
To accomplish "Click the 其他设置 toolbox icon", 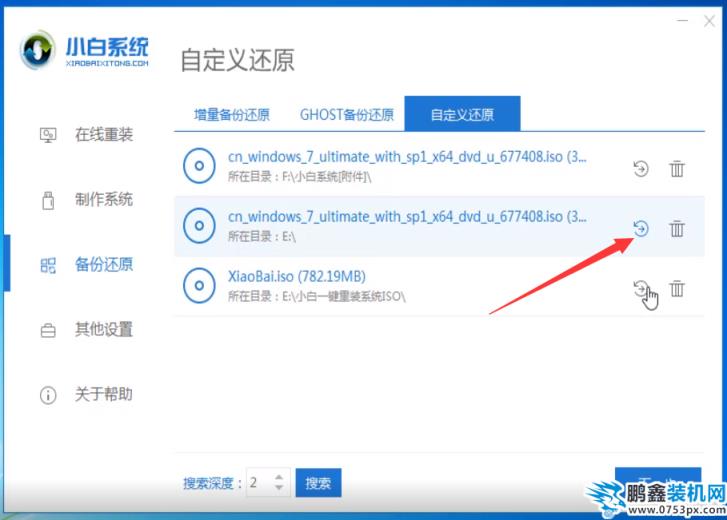I will pos(48,330).
